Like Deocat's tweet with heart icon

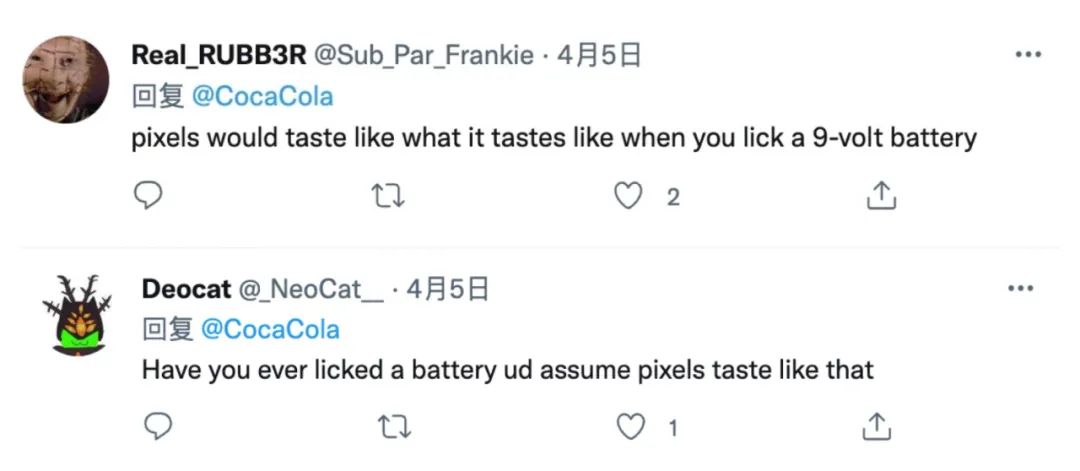pyautogui.click(x=630, y=428)
